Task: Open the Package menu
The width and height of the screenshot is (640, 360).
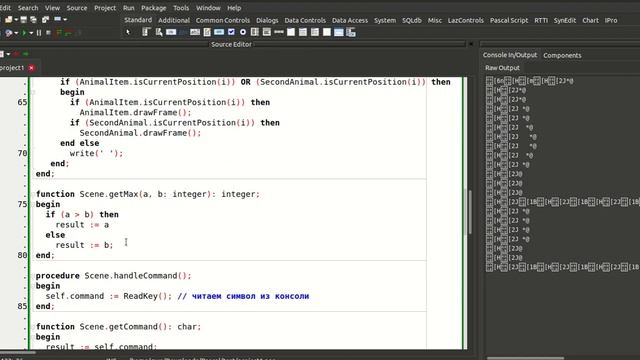Action: click(153, 8)
